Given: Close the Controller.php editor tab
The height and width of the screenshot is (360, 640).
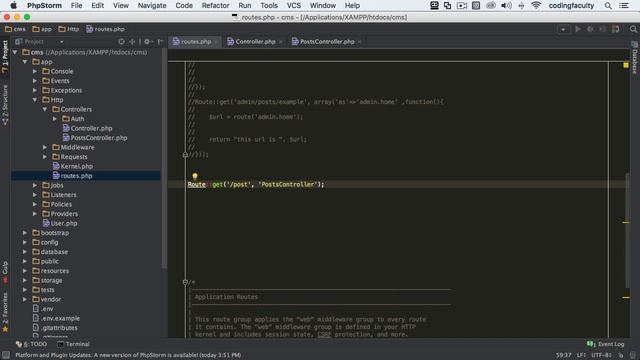Looking at the screenshot, I should coord(281,42).
